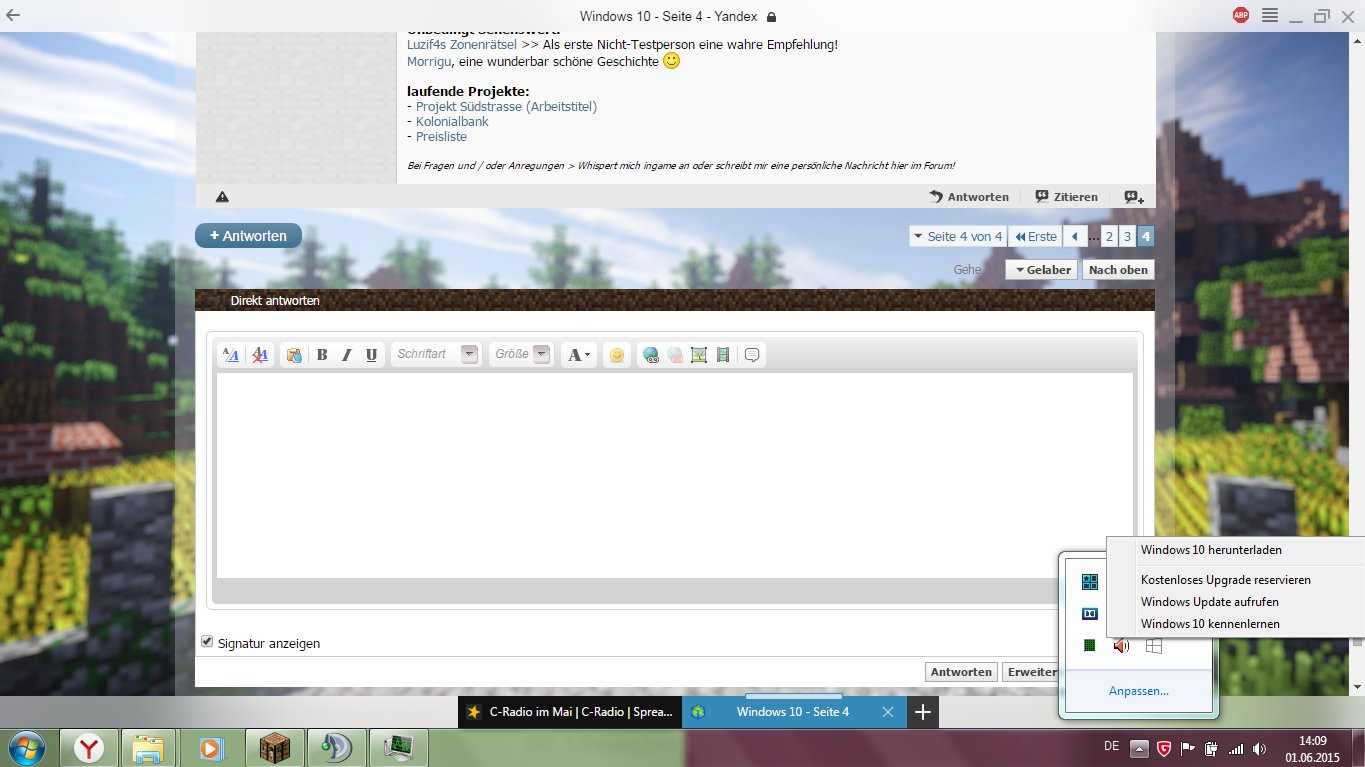1365x767 pixels.
Task: Open the Yandex browser hamburger menu
Action: tap(1270, 16)
